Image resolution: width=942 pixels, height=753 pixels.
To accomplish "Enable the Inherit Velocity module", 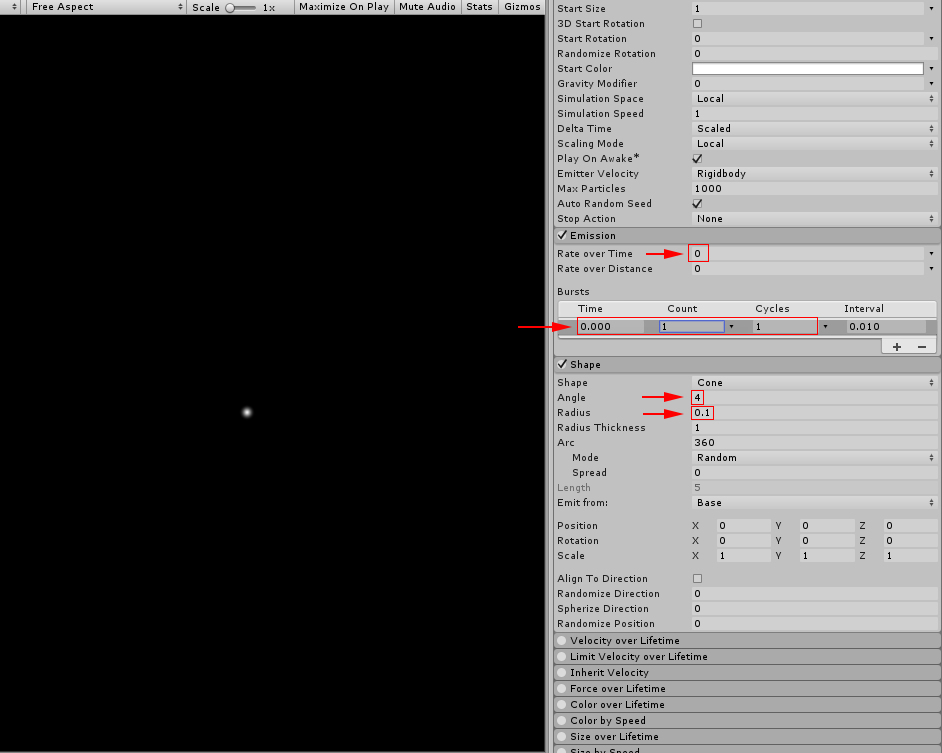I will point(562,672).
